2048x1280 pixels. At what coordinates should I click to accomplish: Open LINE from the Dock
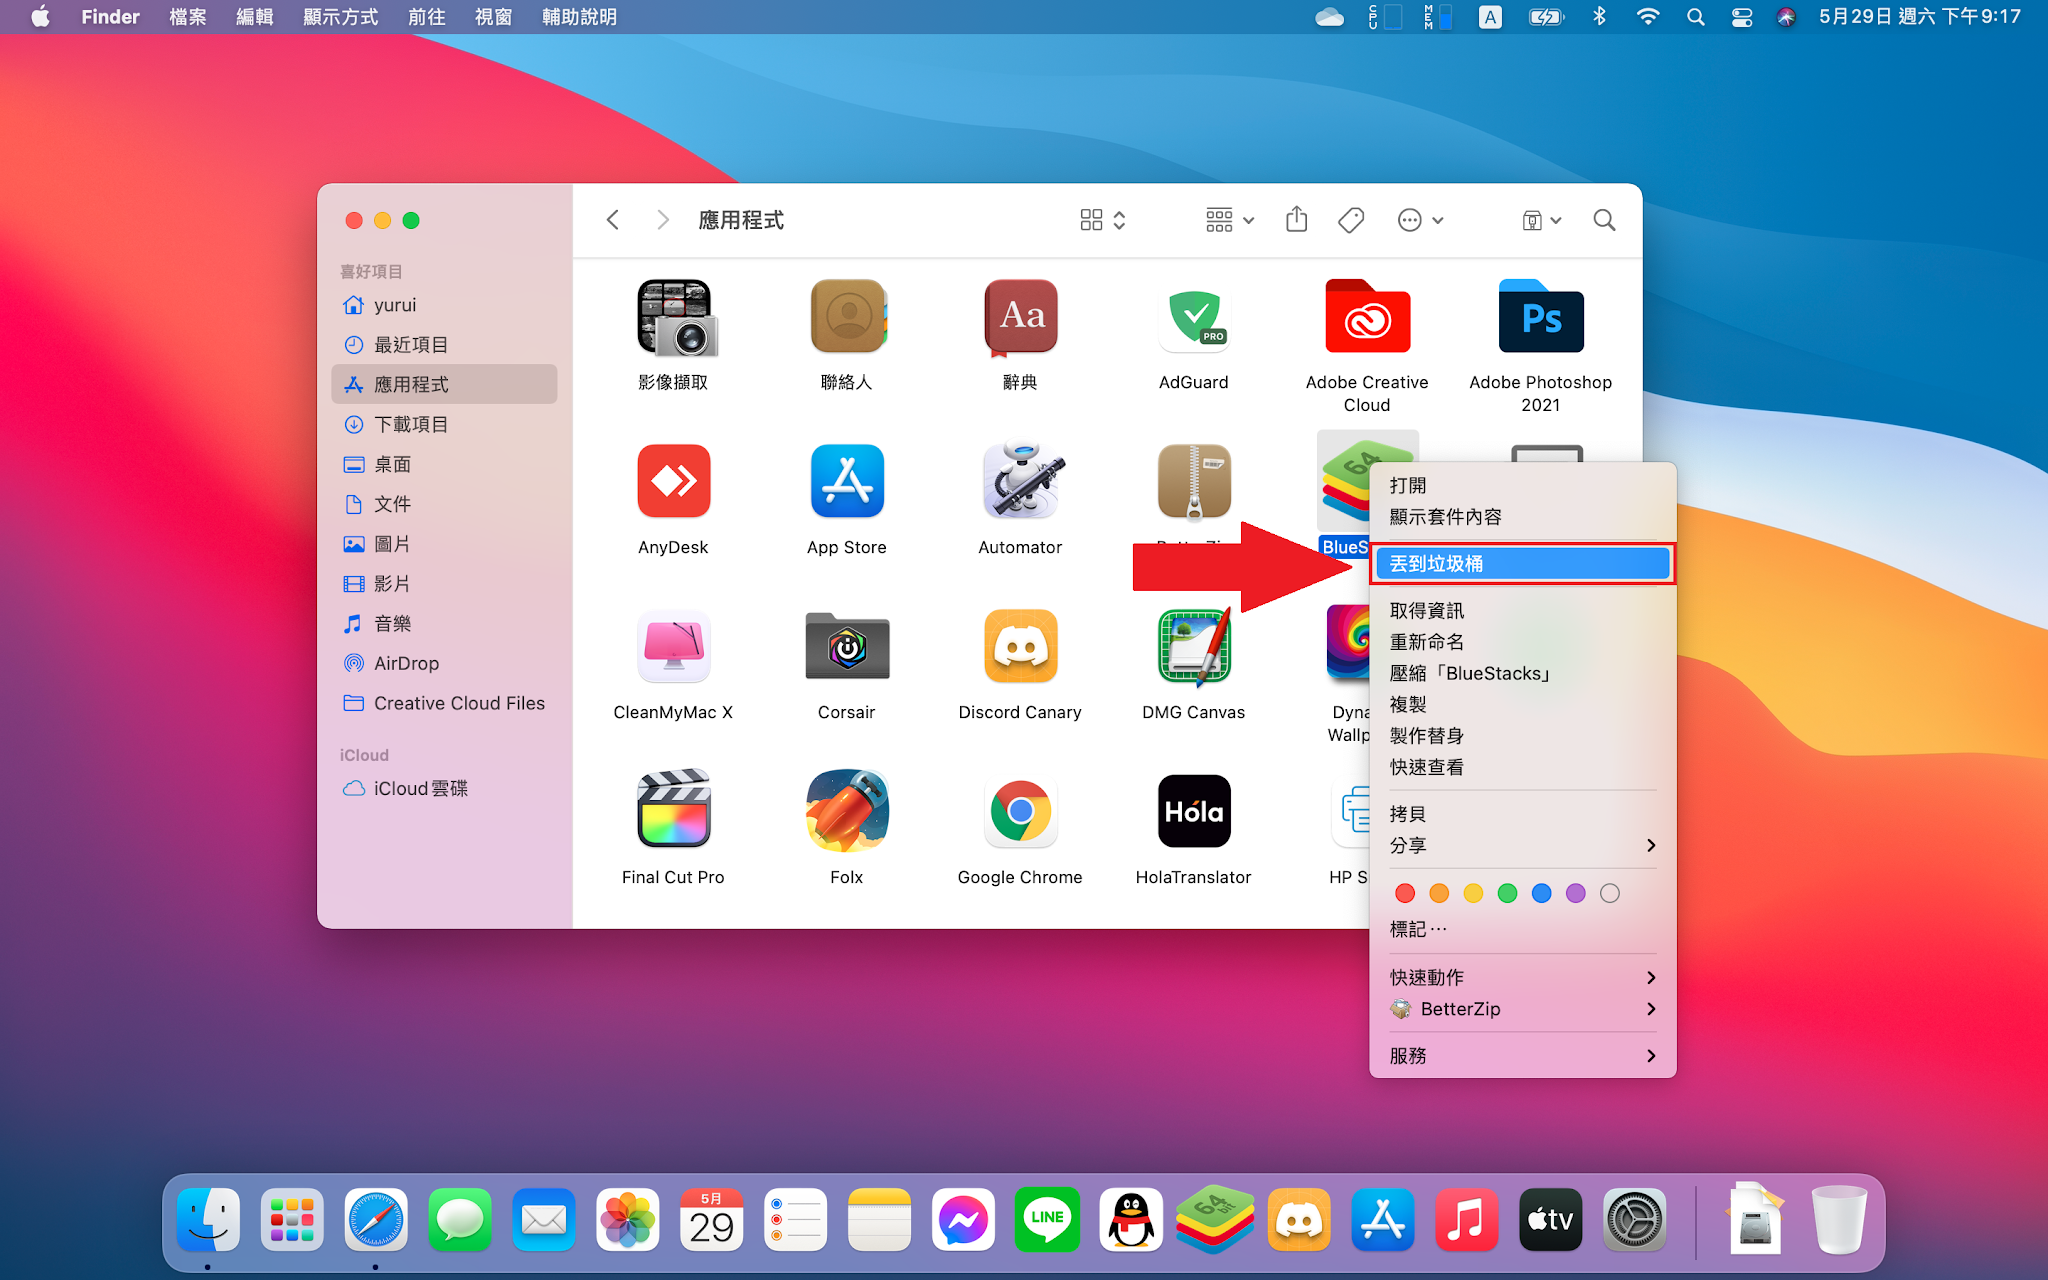[1046, 1219]
